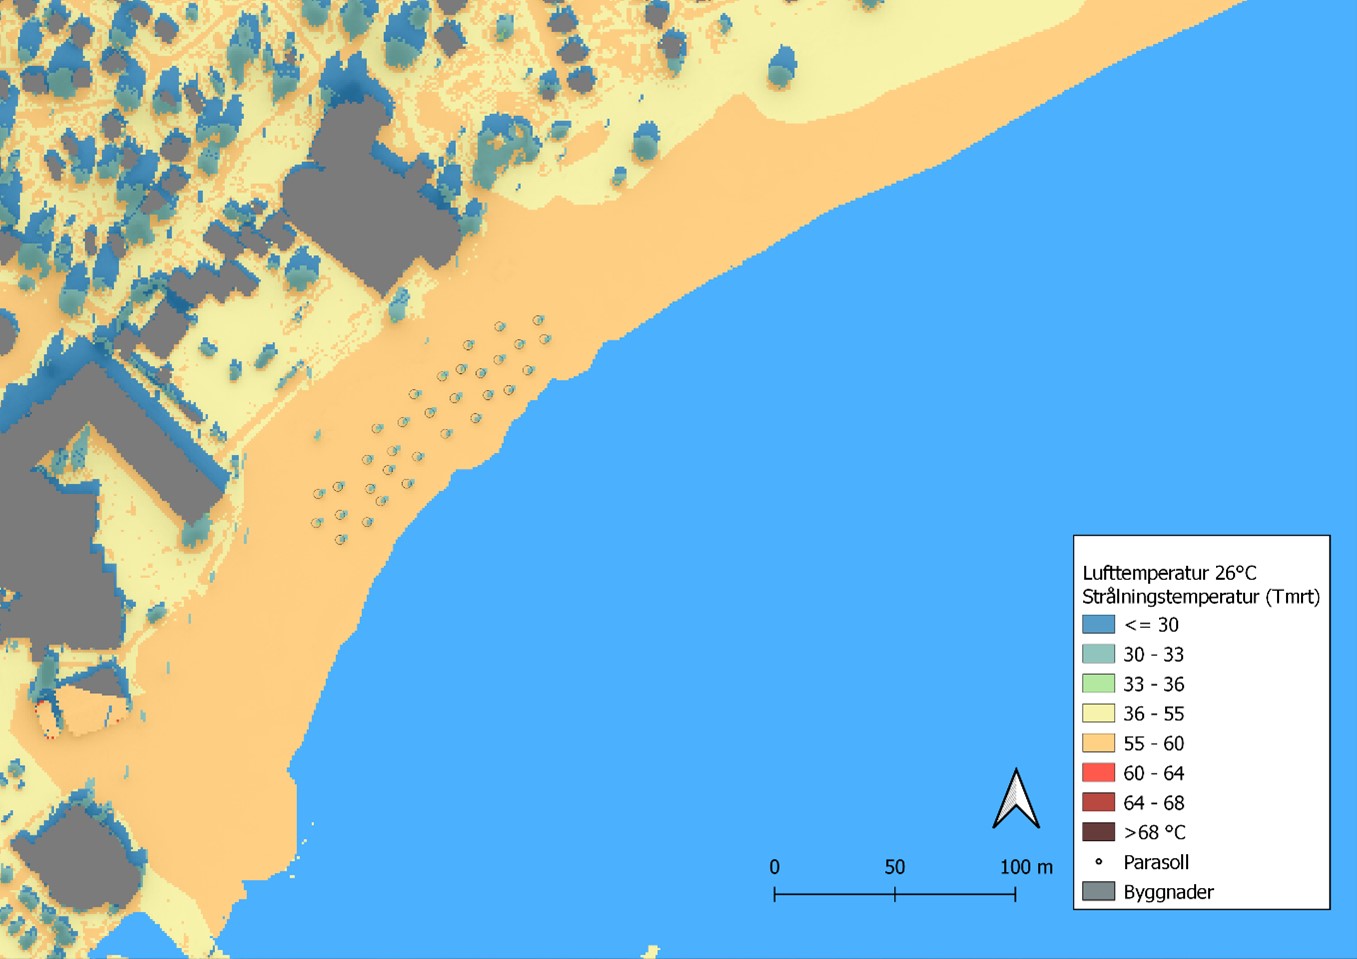Click the scale bar's 50 m tick mark
The width and height of the screenshot is (1357, 959).
895,894
